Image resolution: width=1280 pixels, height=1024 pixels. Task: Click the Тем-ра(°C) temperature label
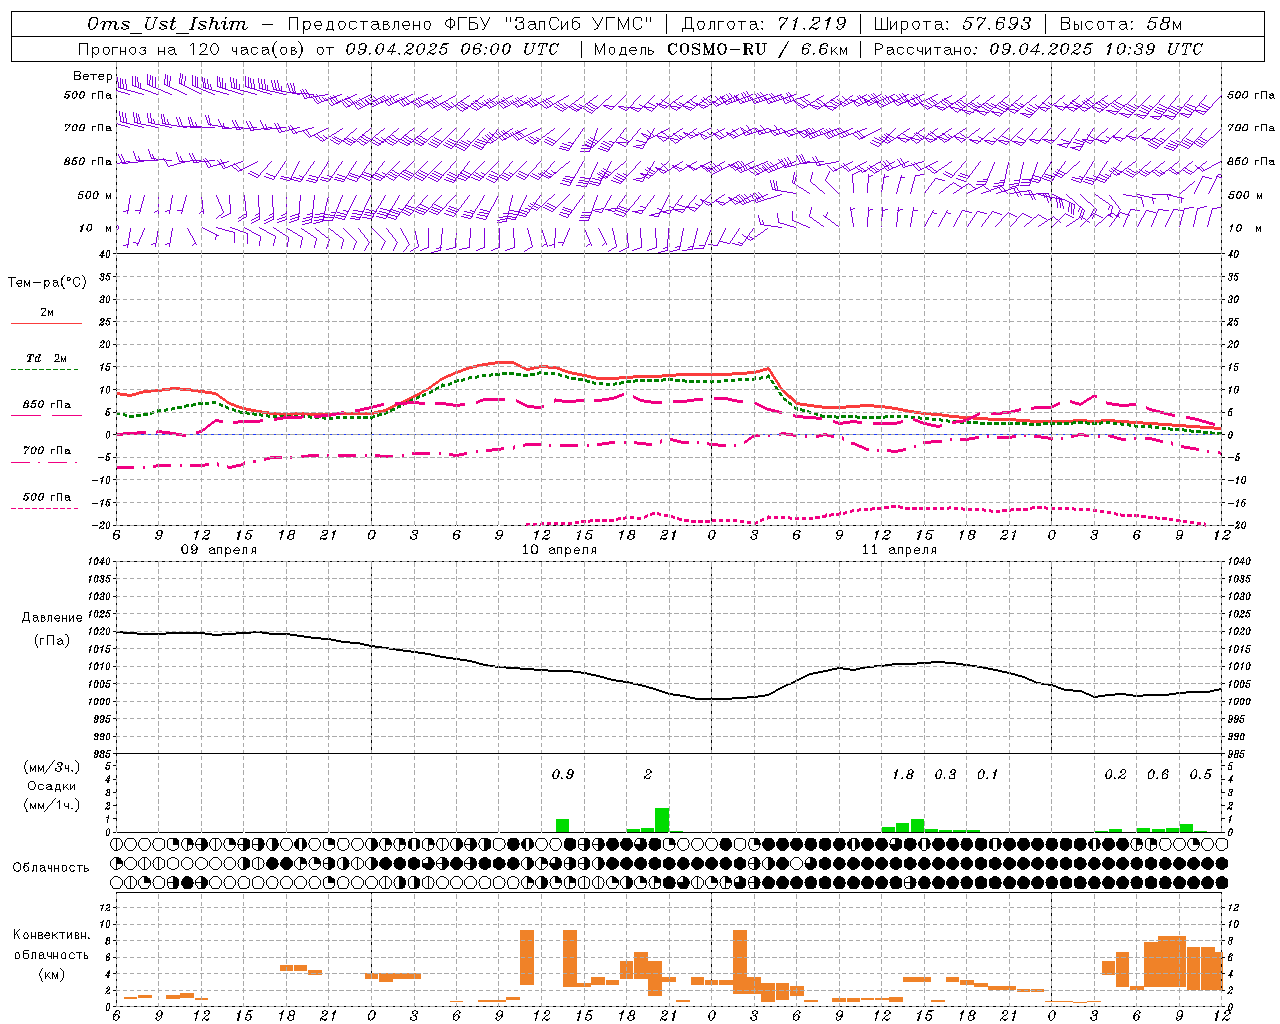[x=47, y=282]
